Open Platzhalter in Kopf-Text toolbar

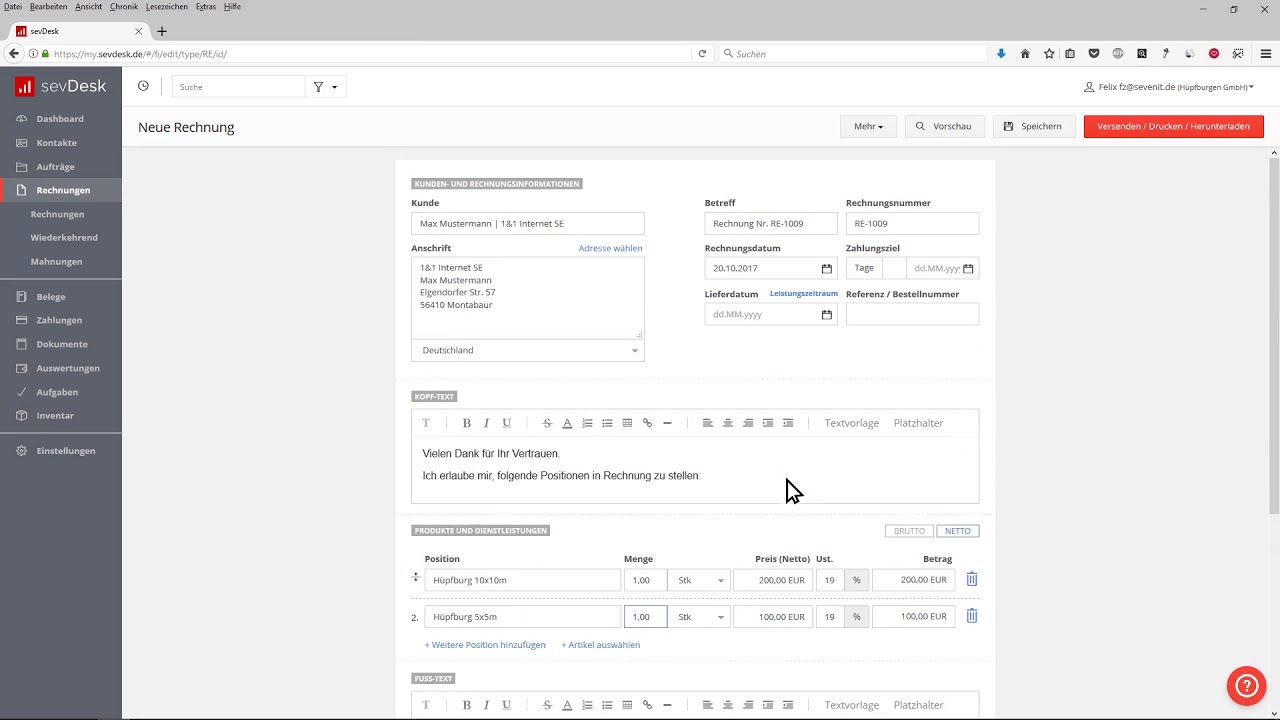click(x=918, y=423)
